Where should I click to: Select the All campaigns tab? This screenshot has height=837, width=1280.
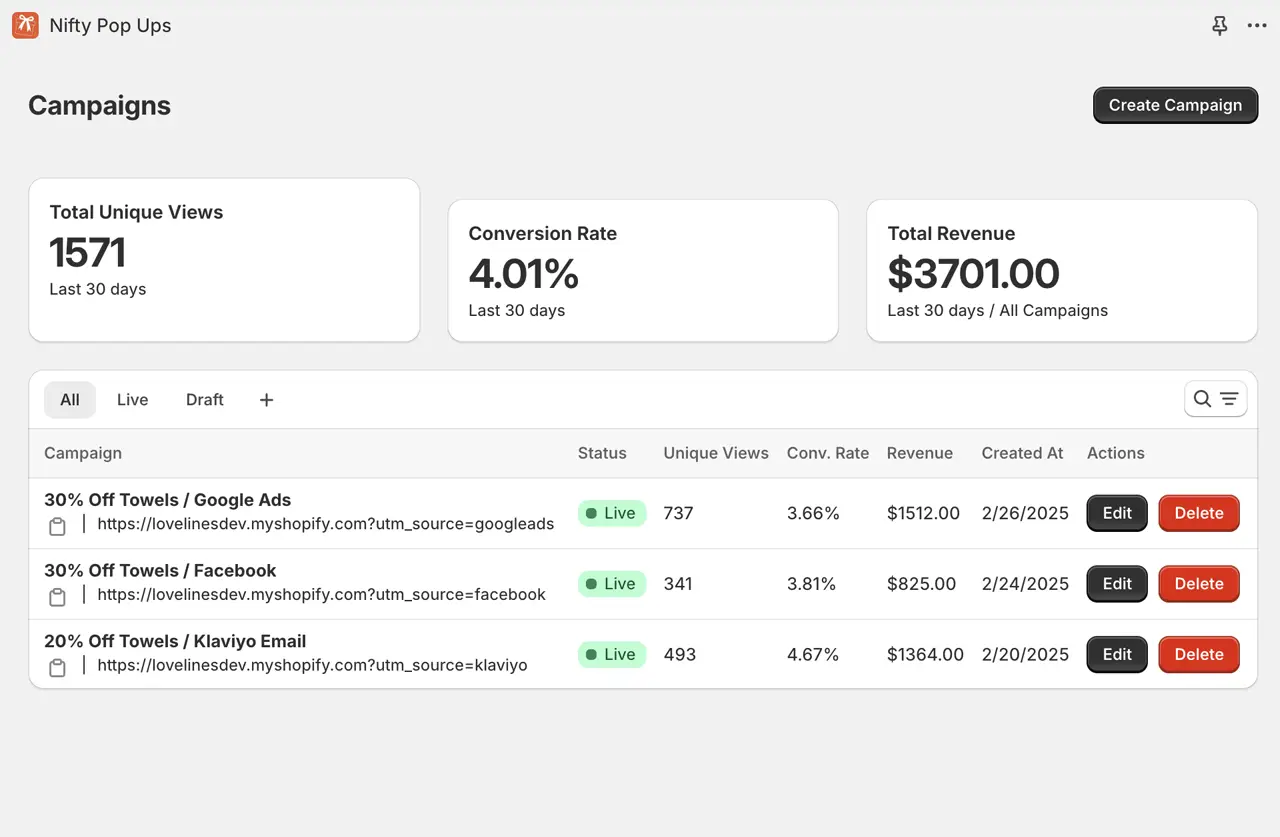pos(70,400)
